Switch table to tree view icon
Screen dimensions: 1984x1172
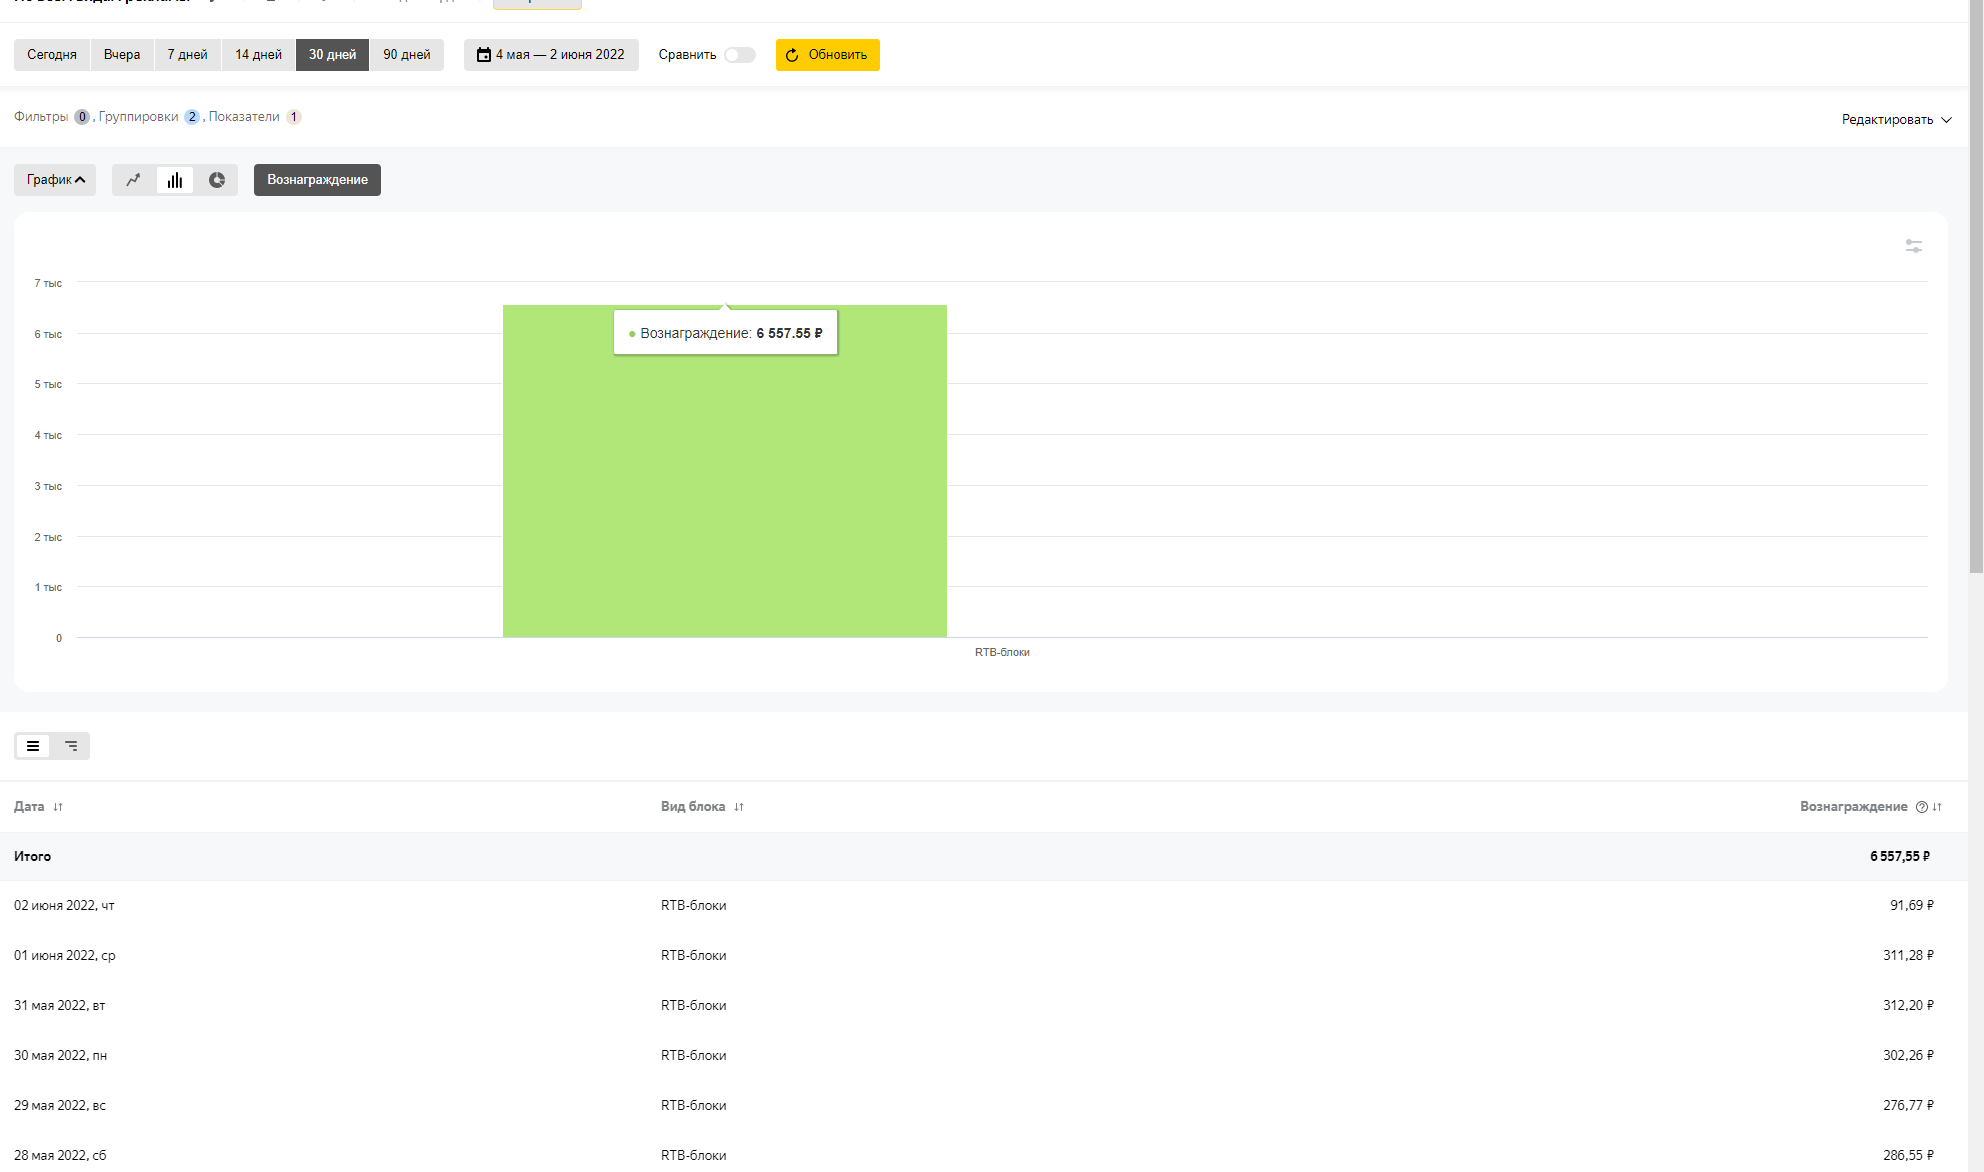[x=71, y=746]
